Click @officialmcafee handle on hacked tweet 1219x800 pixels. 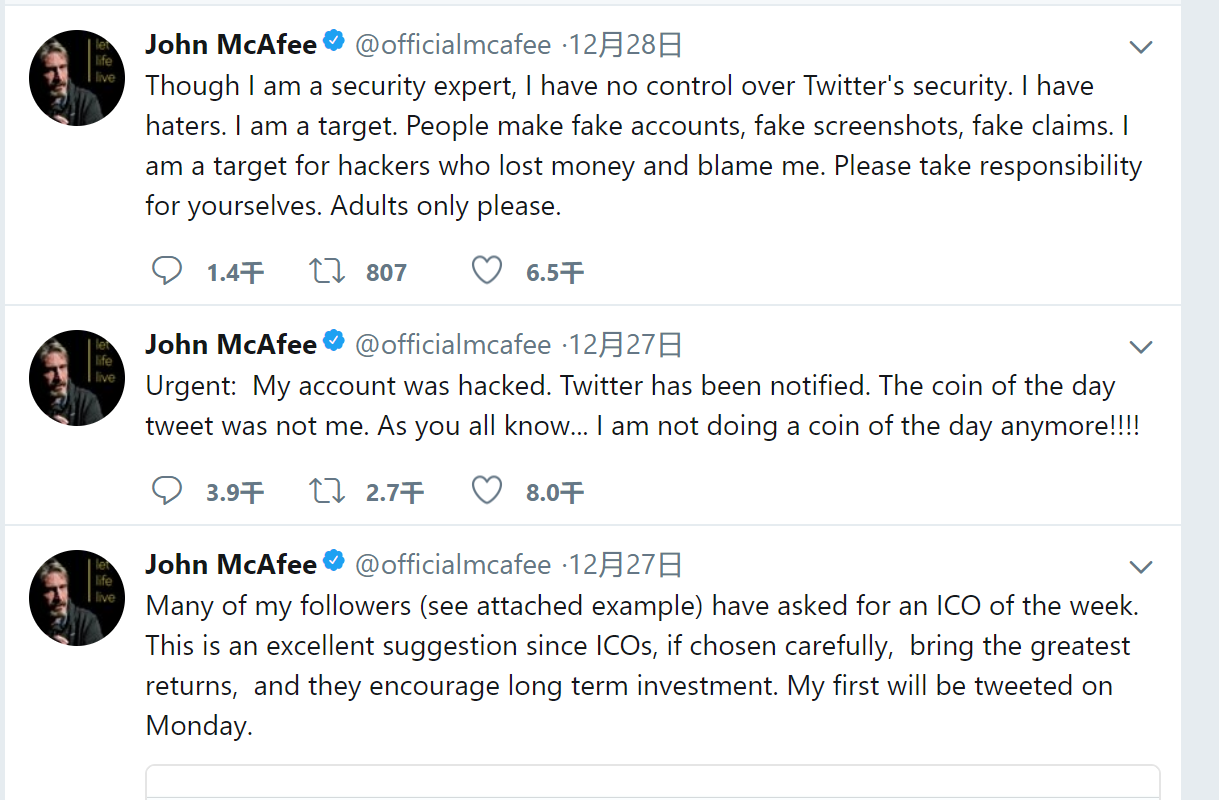click(x=453, y=345)
